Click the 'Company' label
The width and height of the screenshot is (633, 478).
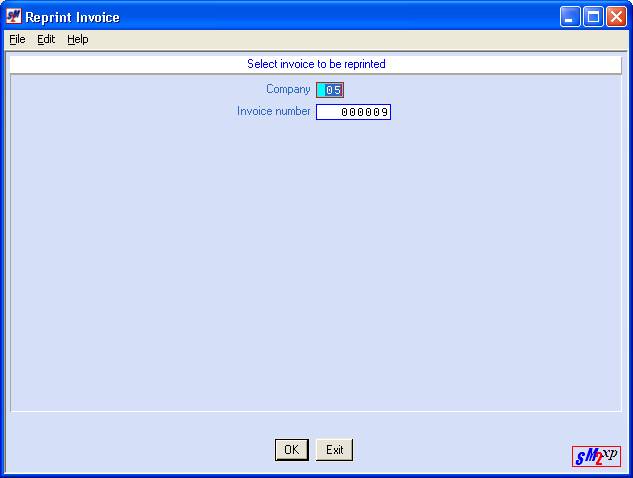(x=288, y=89)
